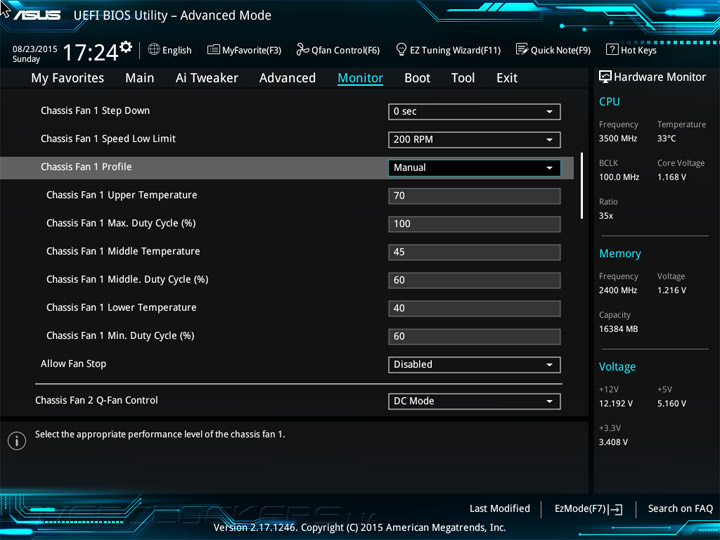
Task: Select the Chassis Fan 1 Step Down label
Action: [95, 111]
